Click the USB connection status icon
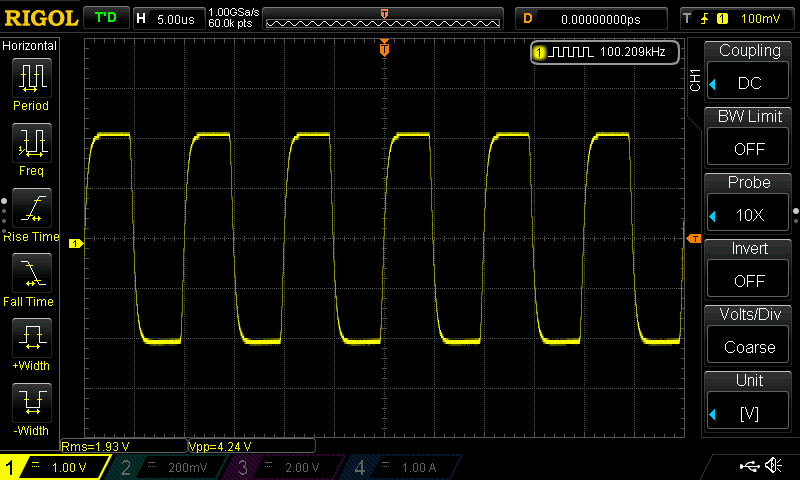Image resolution: width=800 pixels, height=480 pixels. click(x=749, y=466)
